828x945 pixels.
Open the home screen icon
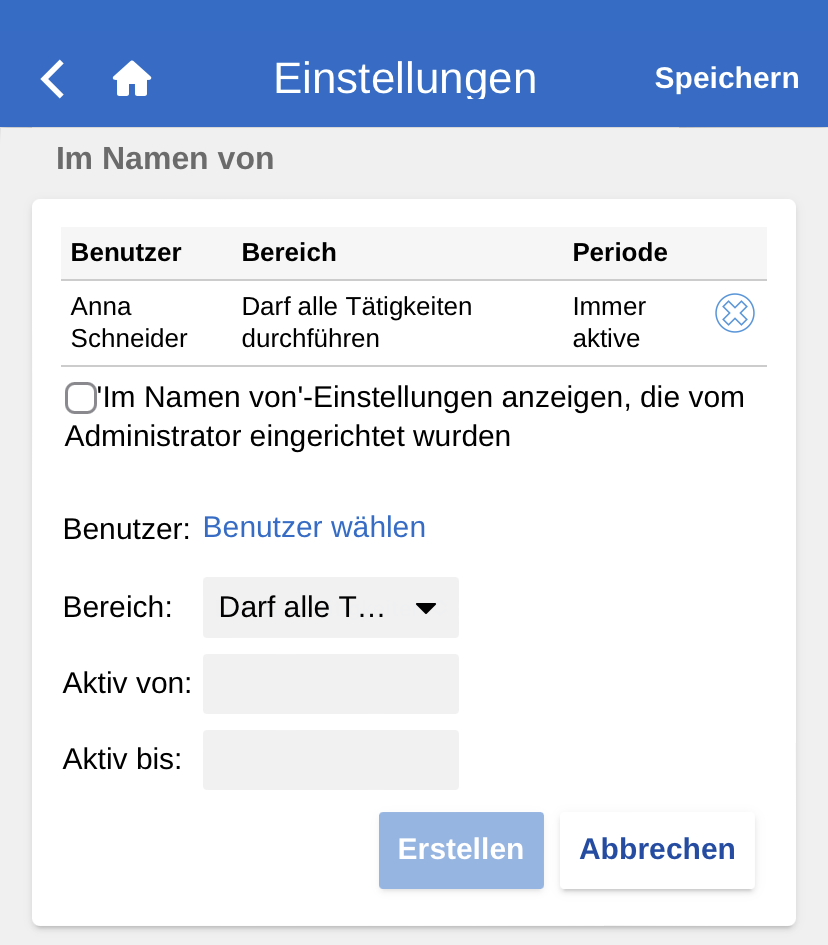pyautogui.click(x=132, y=78)
